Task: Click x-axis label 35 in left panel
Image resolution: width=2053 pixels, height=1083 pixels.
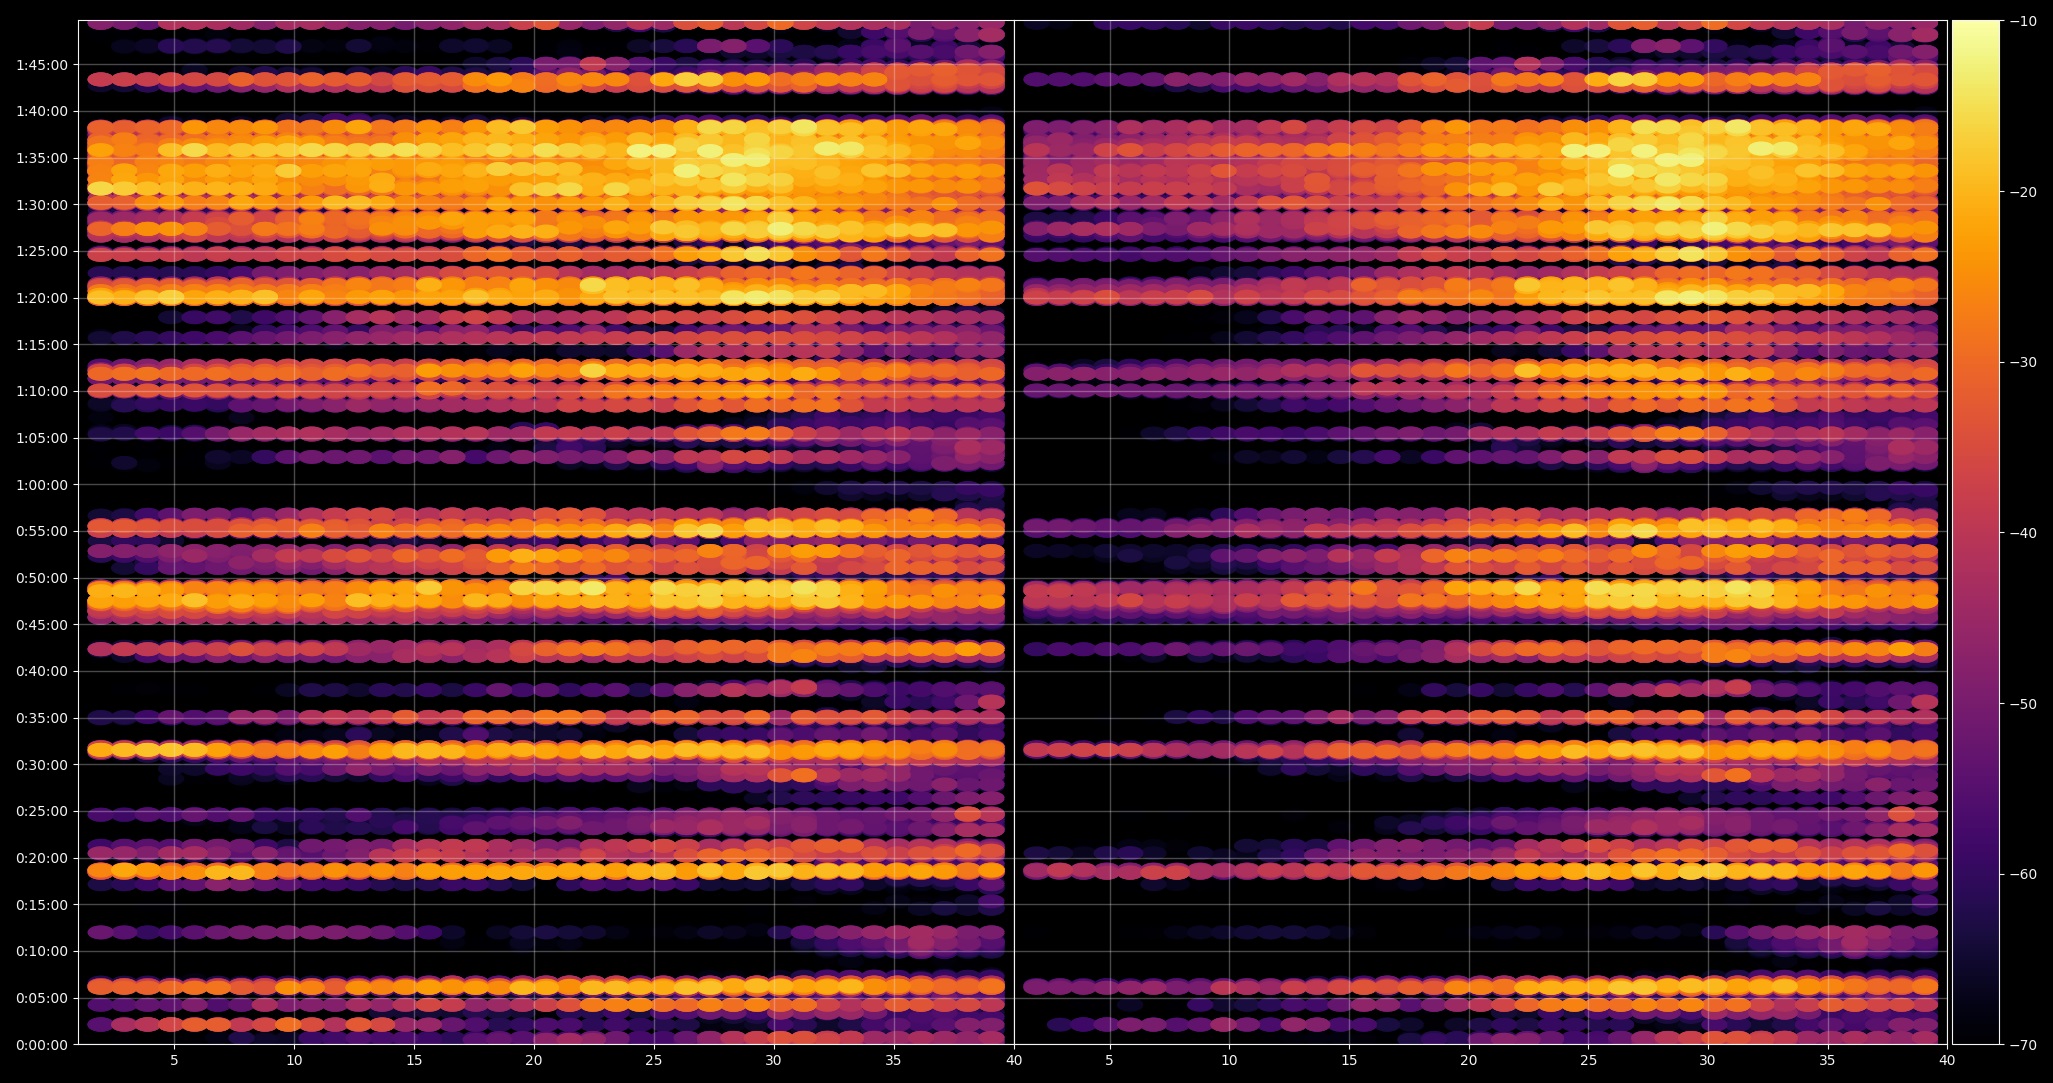Action: [893, 1060]
